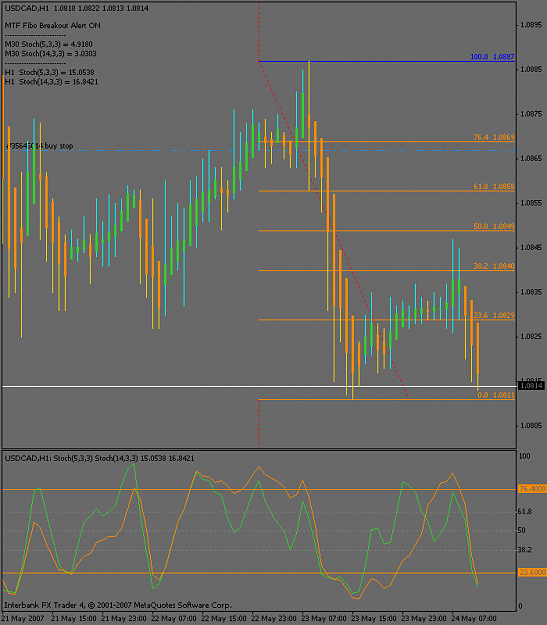Click the M30 Stoch(14,3,3) = 3.0303 readout

(51, 53)
